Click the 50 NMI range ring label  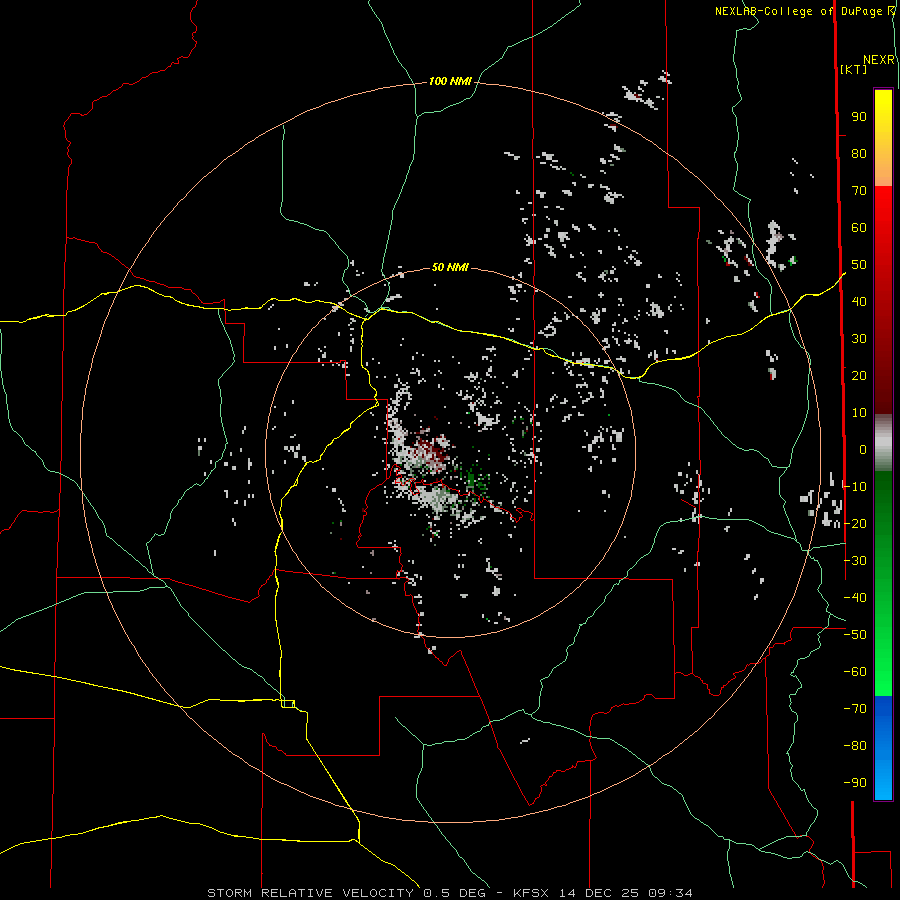450,267
